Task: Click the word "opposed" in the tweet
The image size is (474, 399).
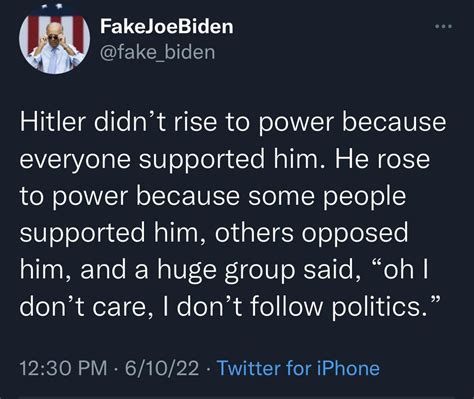Action: point(355,235)
